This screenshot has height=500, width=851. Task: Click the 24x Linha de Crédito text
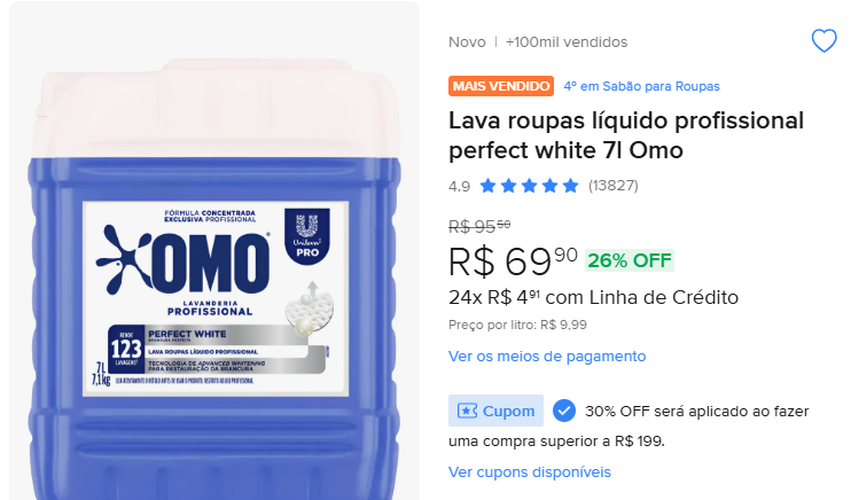pyautogui.click(x=593, y=298)
